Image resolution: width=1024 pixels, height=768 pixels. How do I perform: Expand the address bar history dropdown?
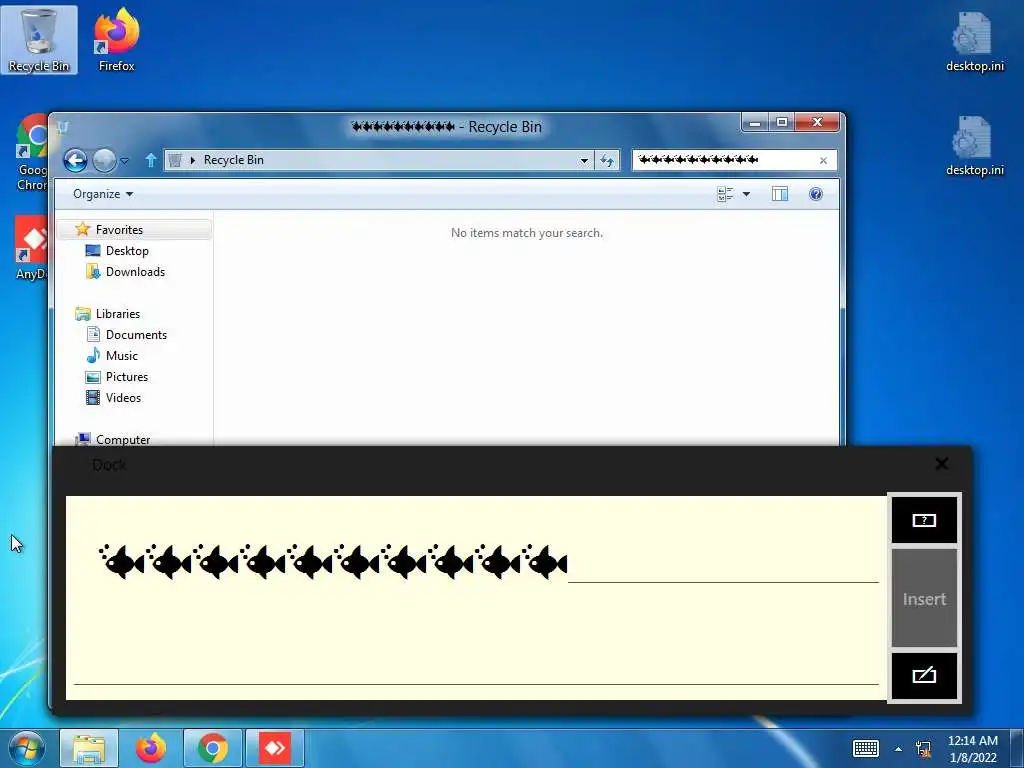click(x=584, y=161)
